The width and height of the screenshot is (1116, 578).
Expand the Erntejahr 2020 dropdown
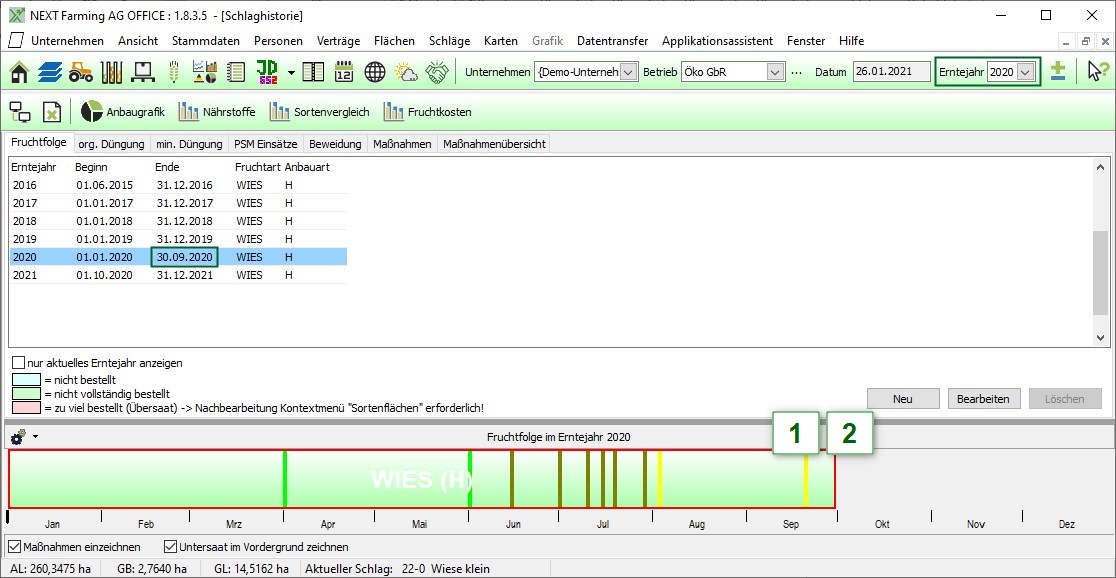1025,72
